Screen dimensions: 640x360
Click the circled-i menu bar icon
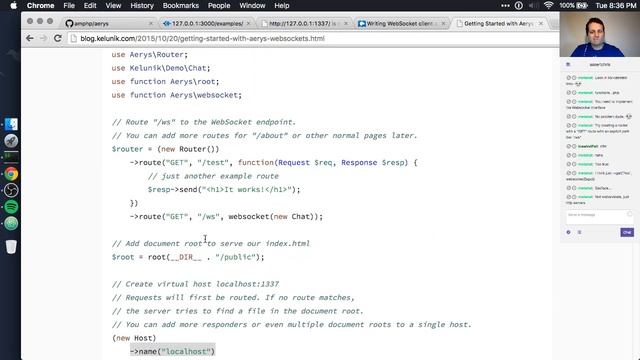pos(518,6)
